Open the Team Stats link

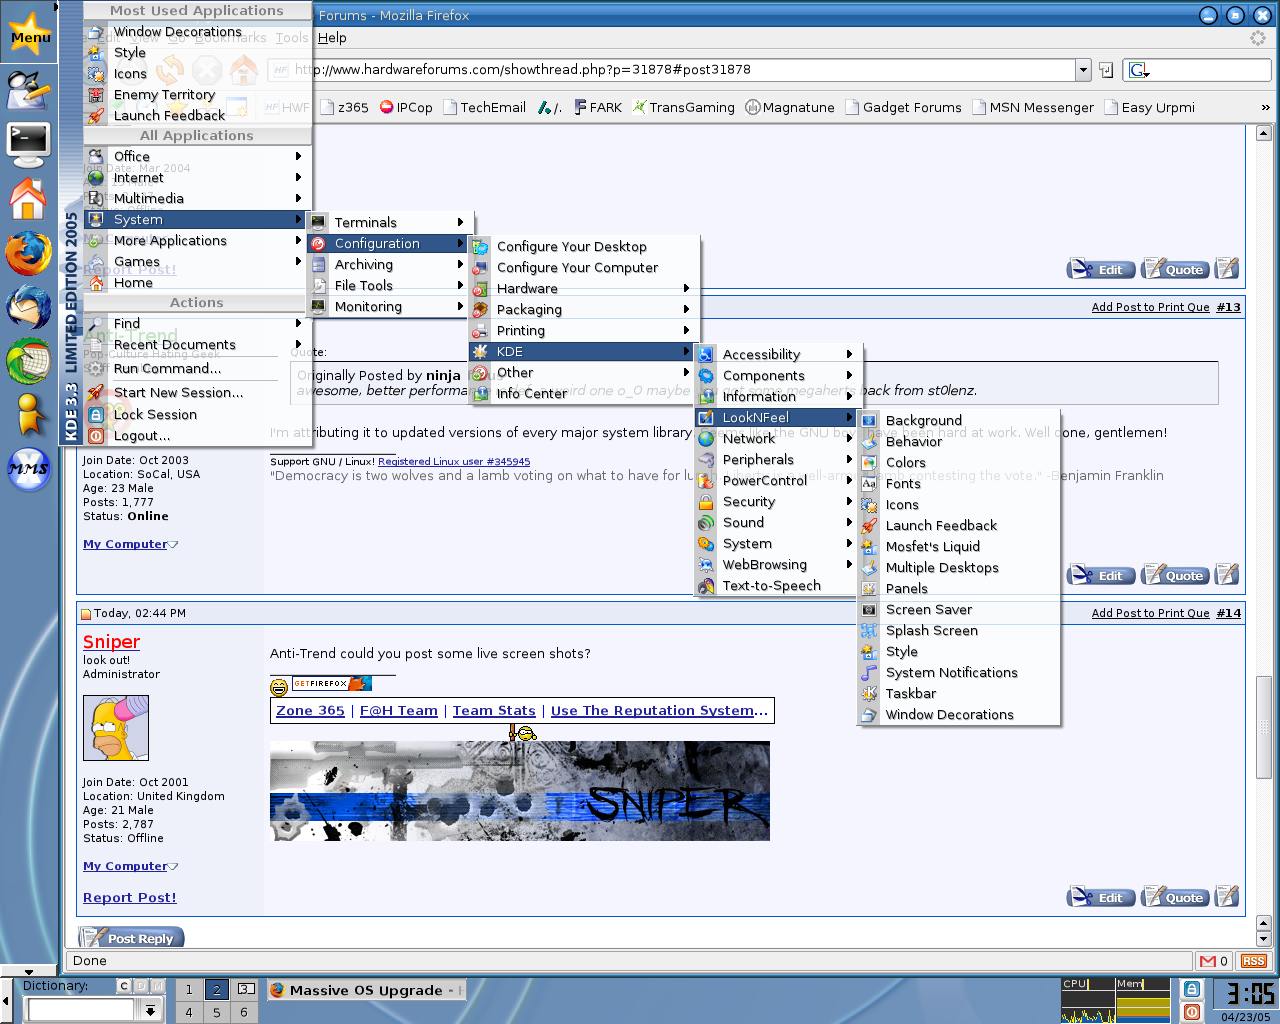(x=494, y=710)
